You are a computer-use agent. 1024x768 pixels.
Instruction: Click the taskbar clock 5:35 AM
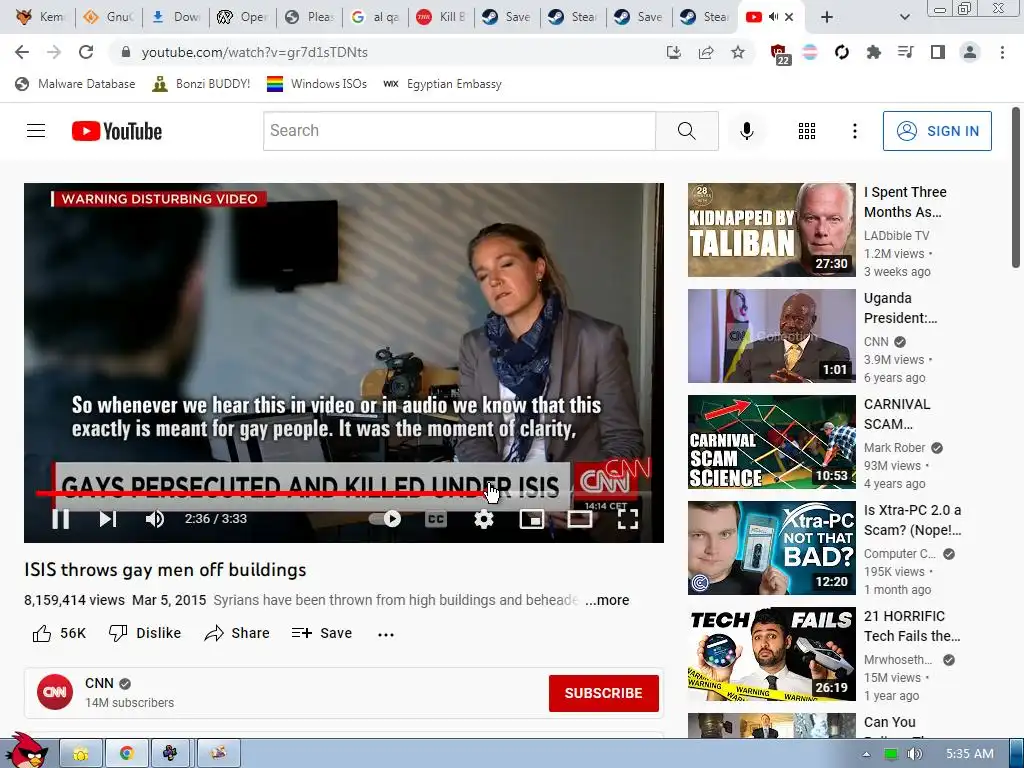(970, 754)
